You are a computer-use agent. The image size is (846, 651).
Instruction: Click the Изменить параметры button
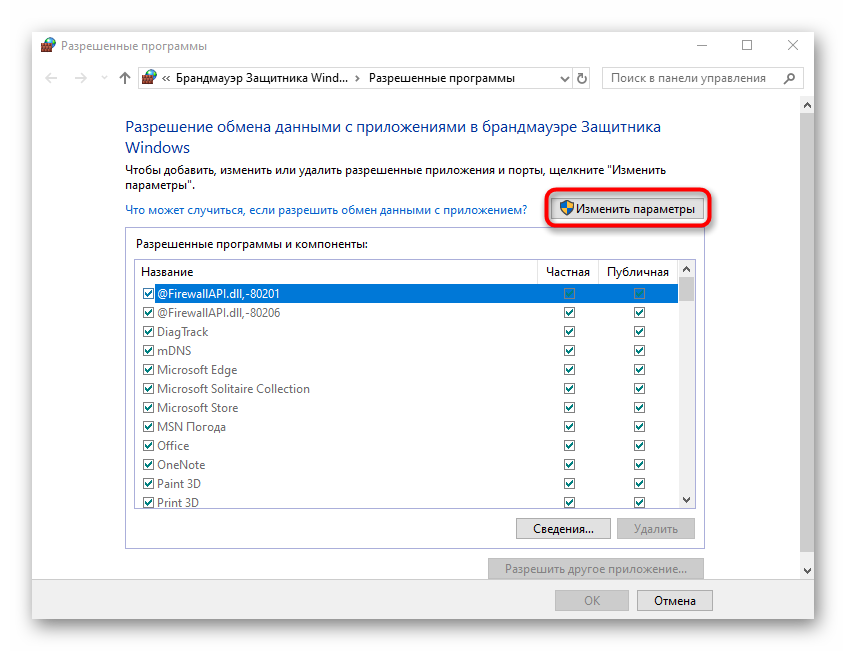[x=627, y=209]
